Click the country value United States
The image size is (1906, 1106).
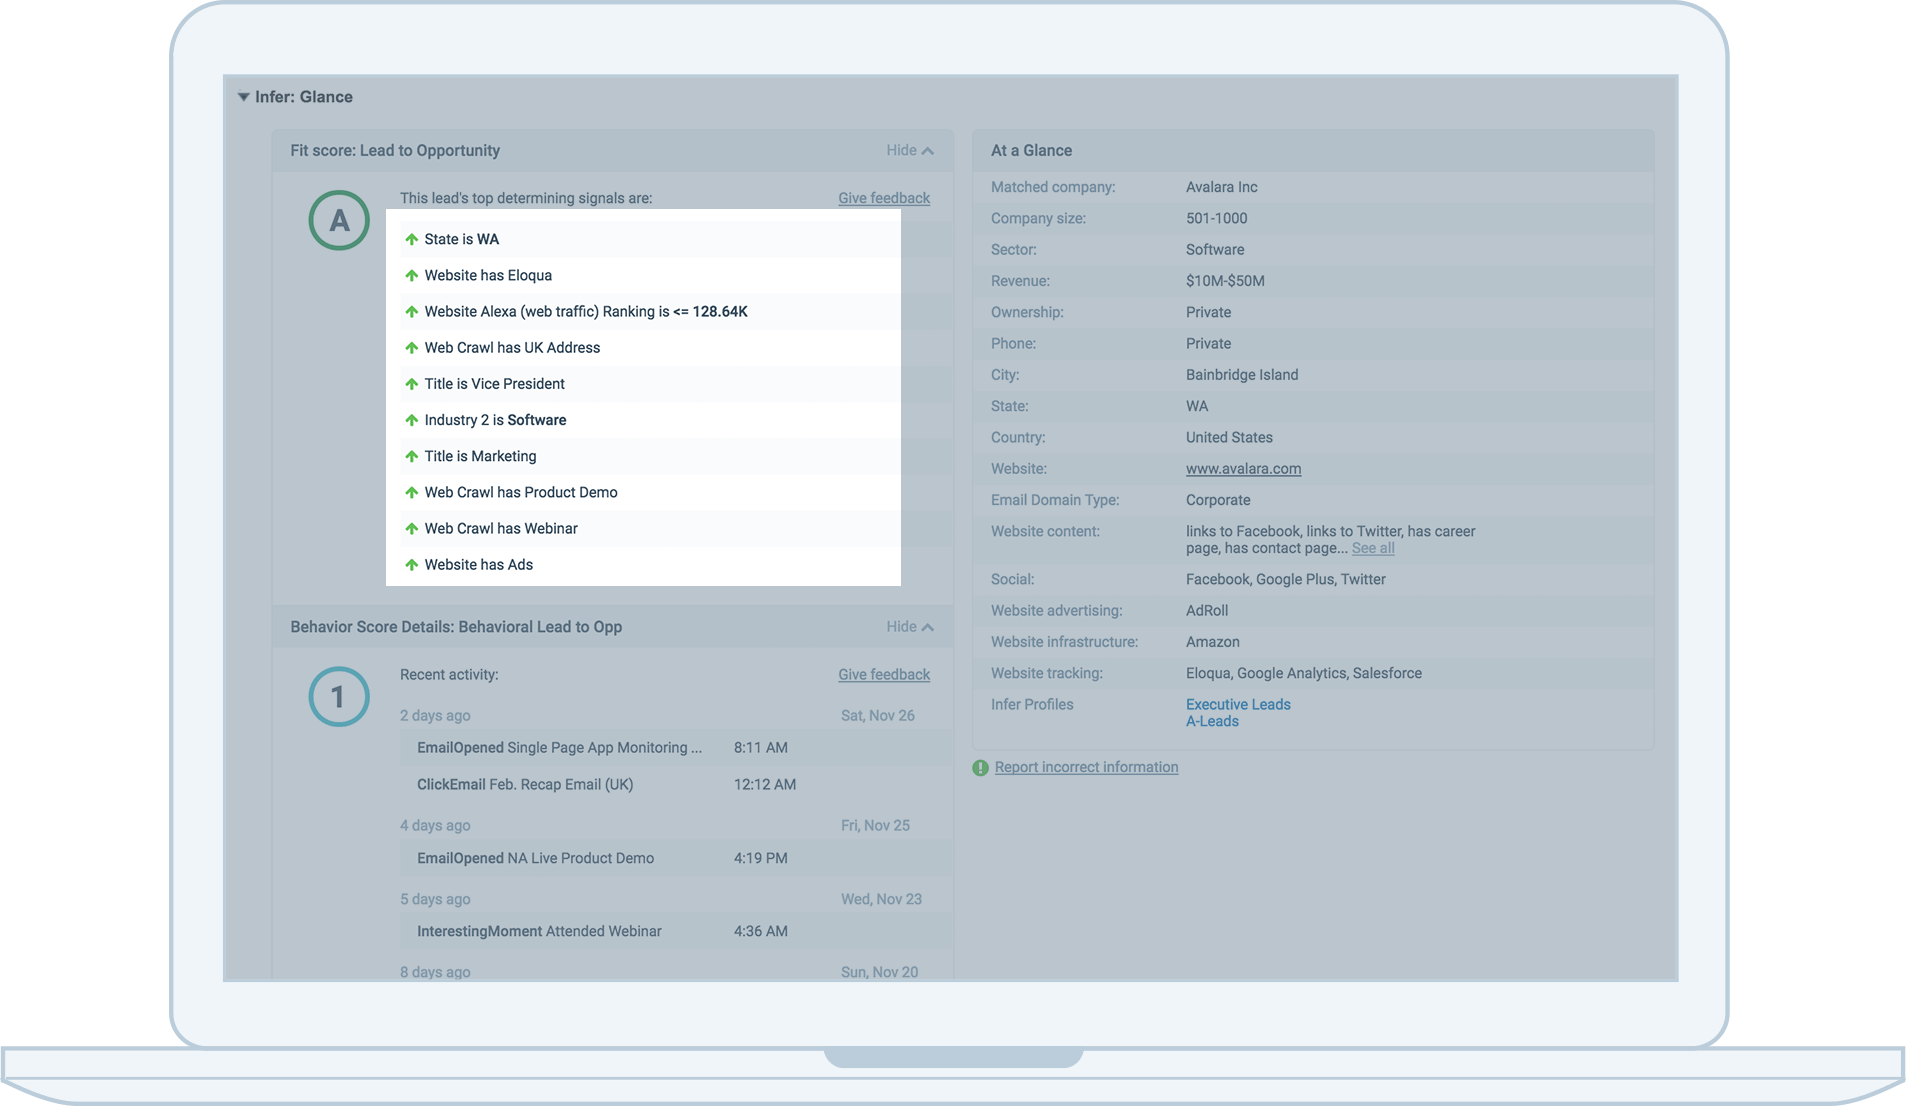coord(1229,437)
